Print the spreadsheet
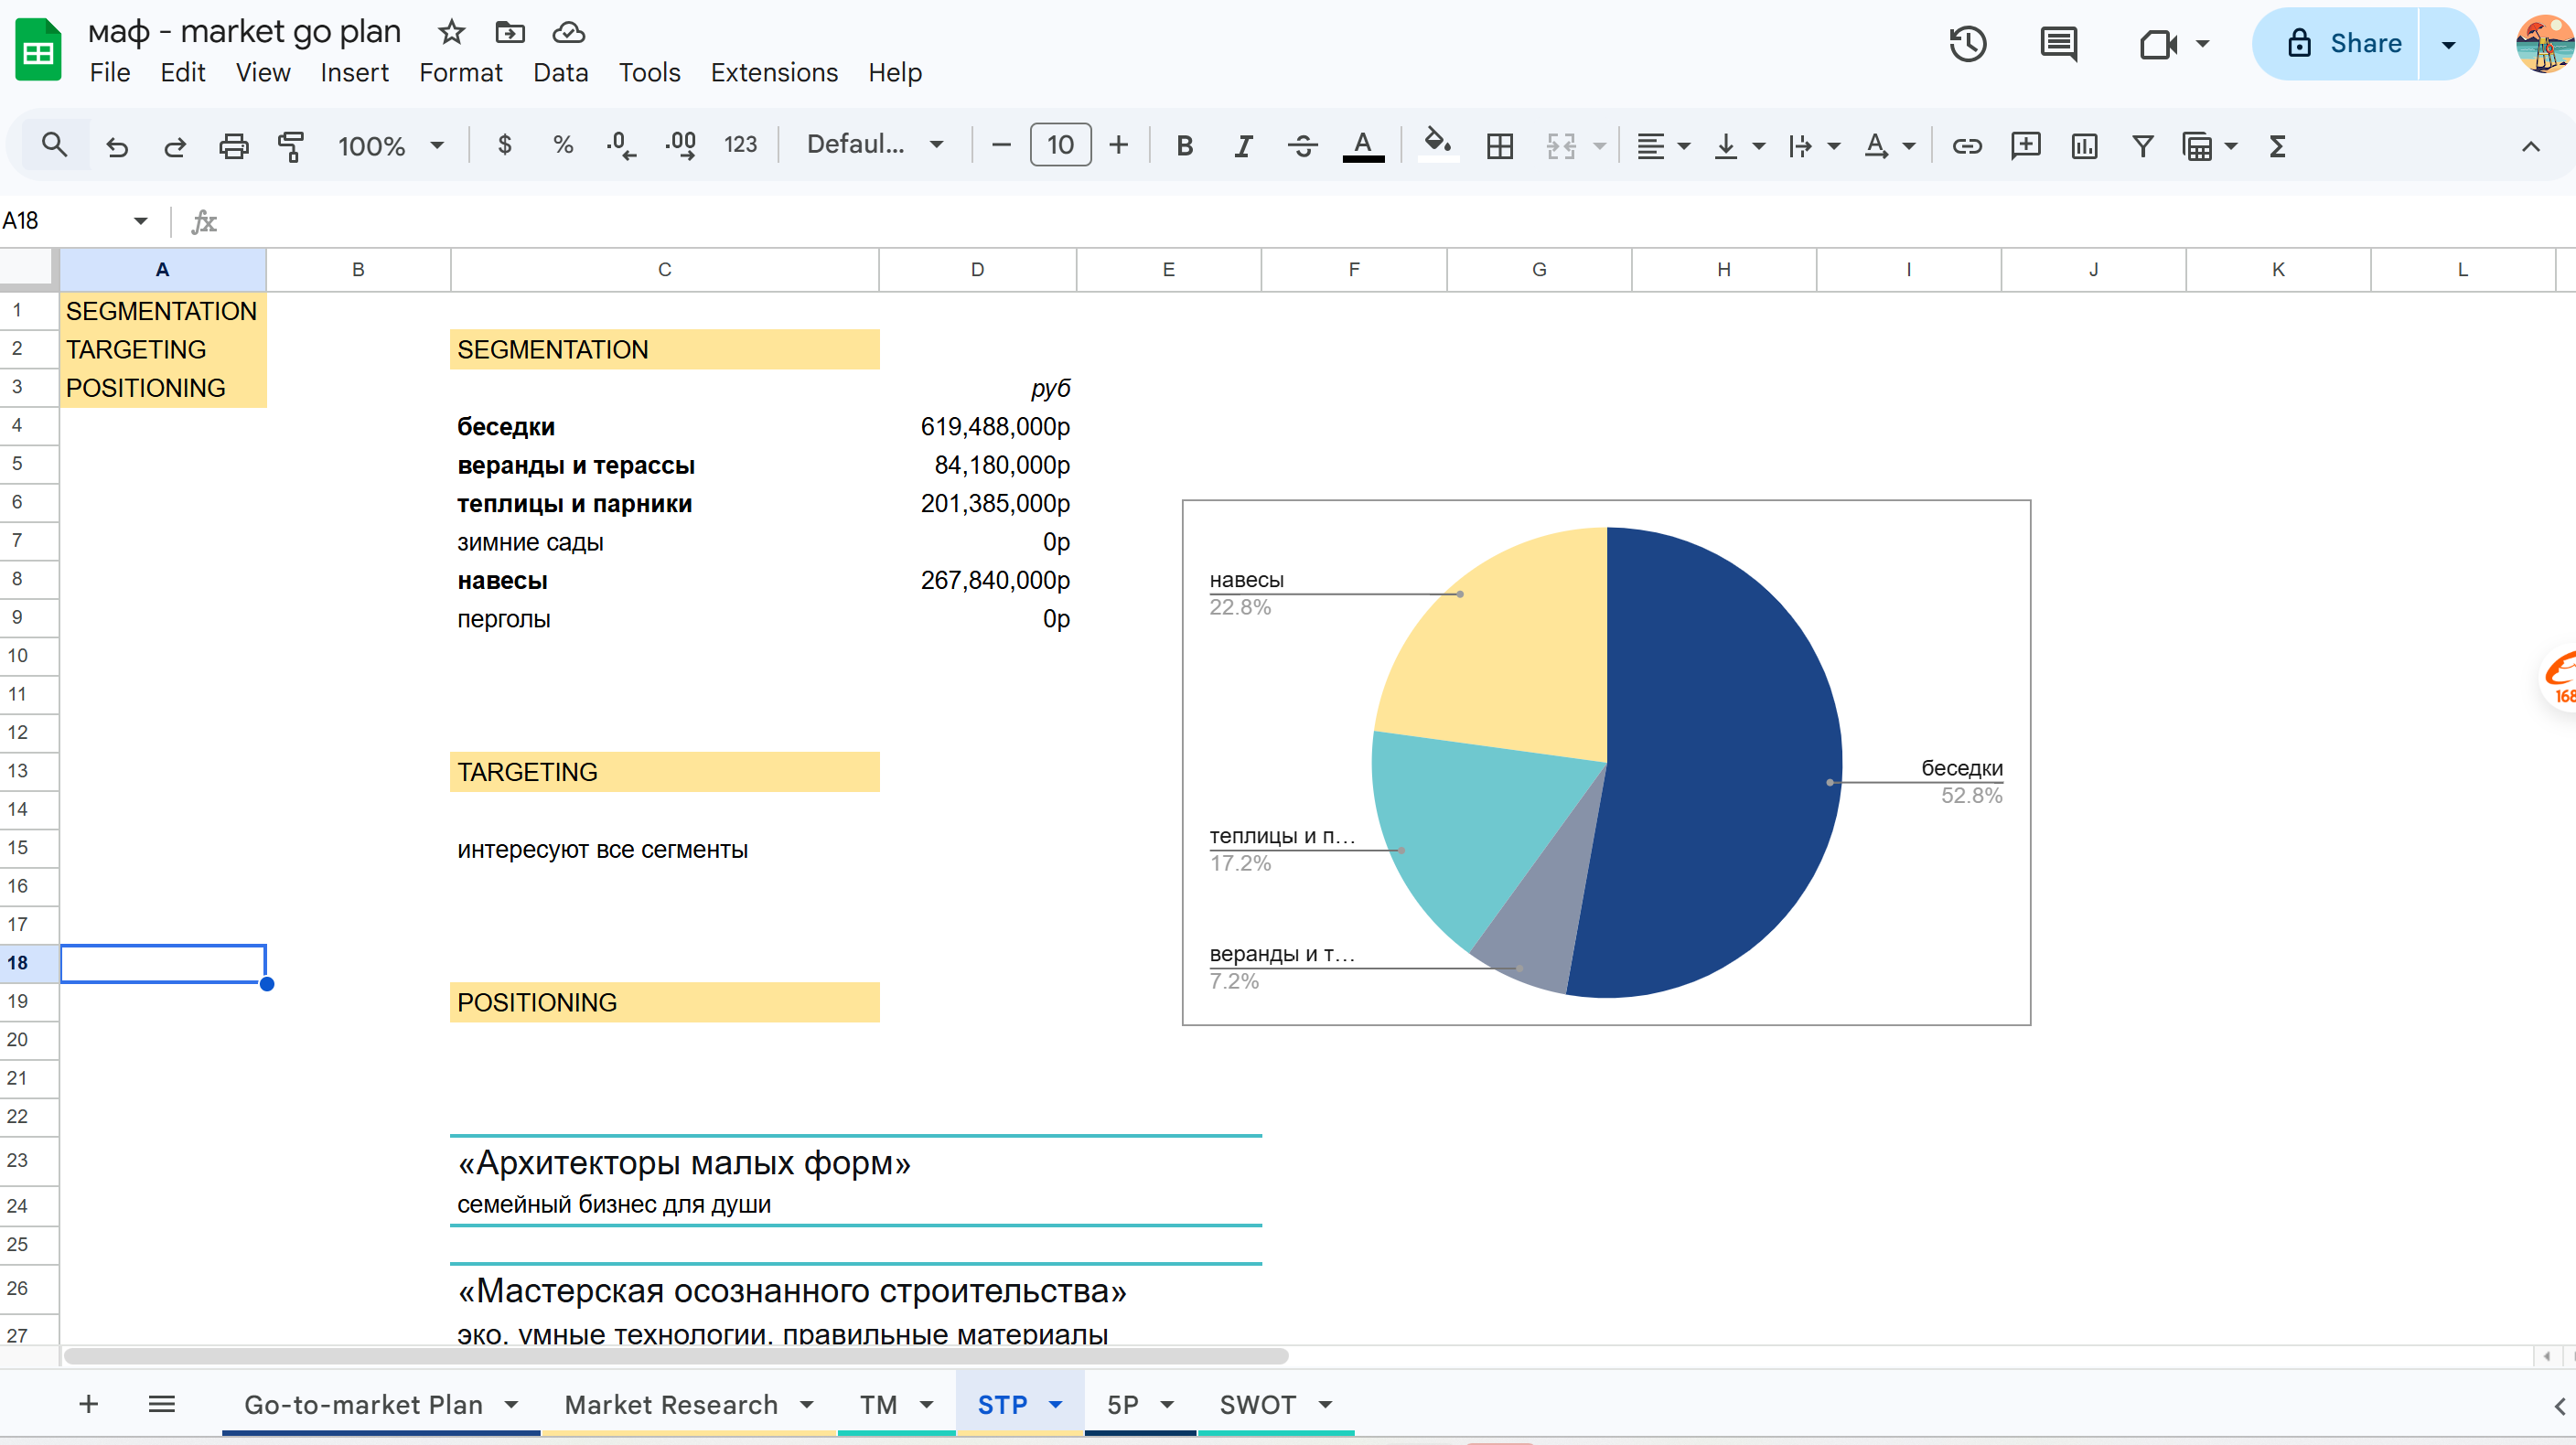Screen dimensions: 2576x1445 click(233, 146)
